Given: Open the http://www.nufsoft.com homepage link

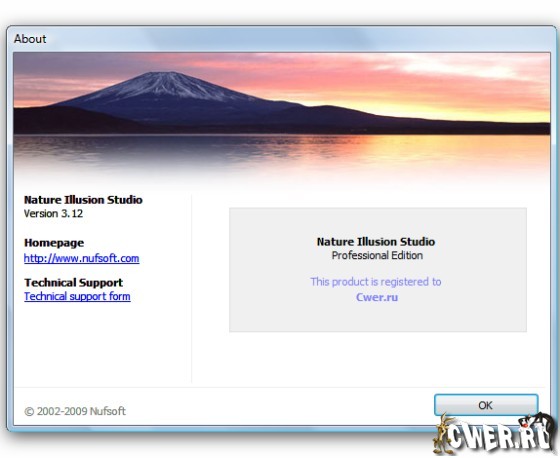Looking at the screenshot, I should (x=81, y=258).
